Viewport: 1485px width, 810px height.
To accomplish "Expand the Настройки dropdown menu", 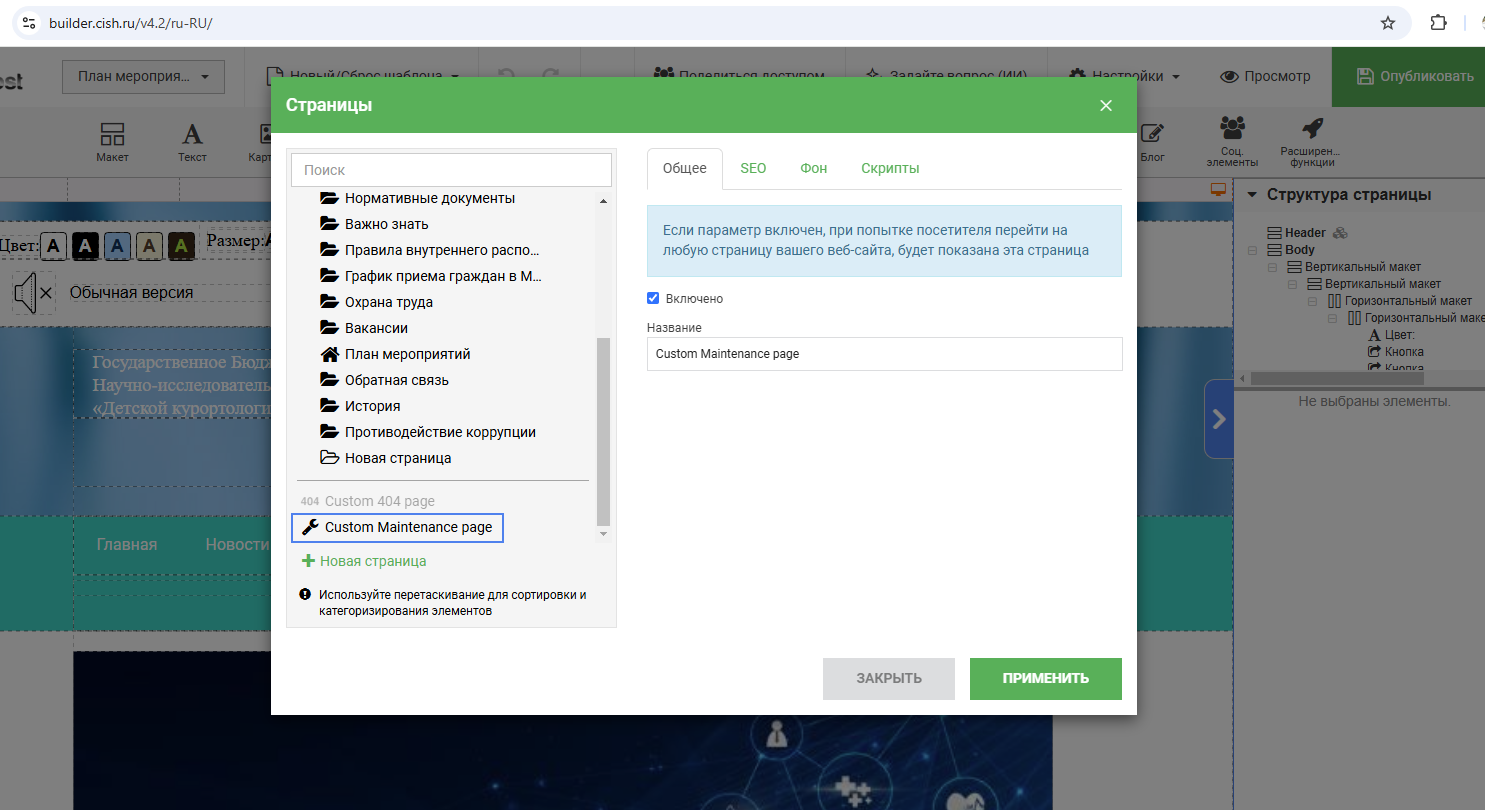I will coord(1124,76).
